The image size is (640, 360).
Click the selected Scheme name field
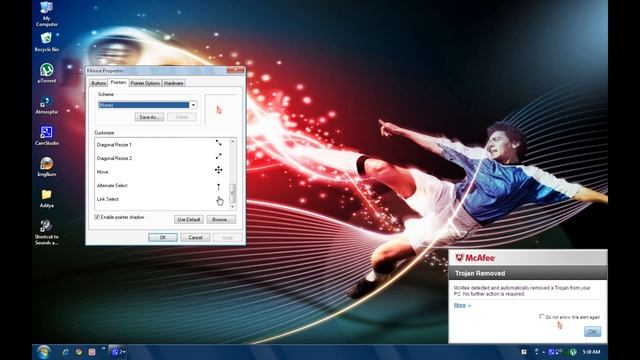point(144,105)
